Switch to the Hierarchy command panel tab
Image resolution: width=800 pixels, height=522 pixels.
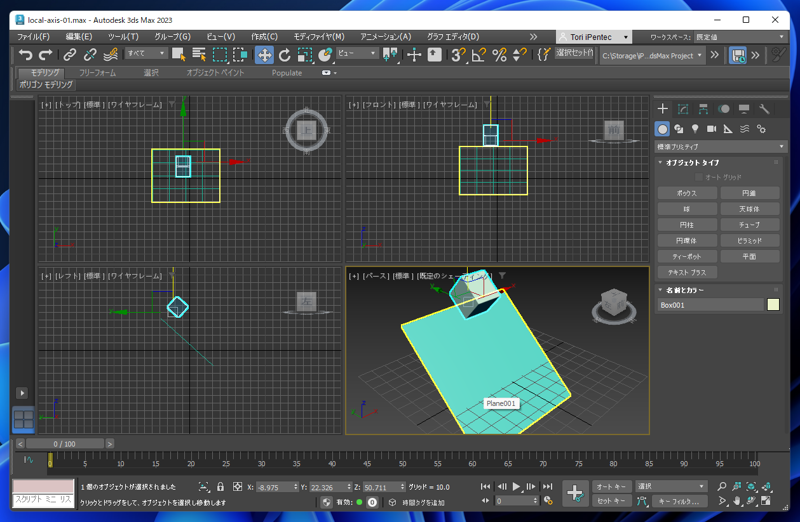pos(703,109)
